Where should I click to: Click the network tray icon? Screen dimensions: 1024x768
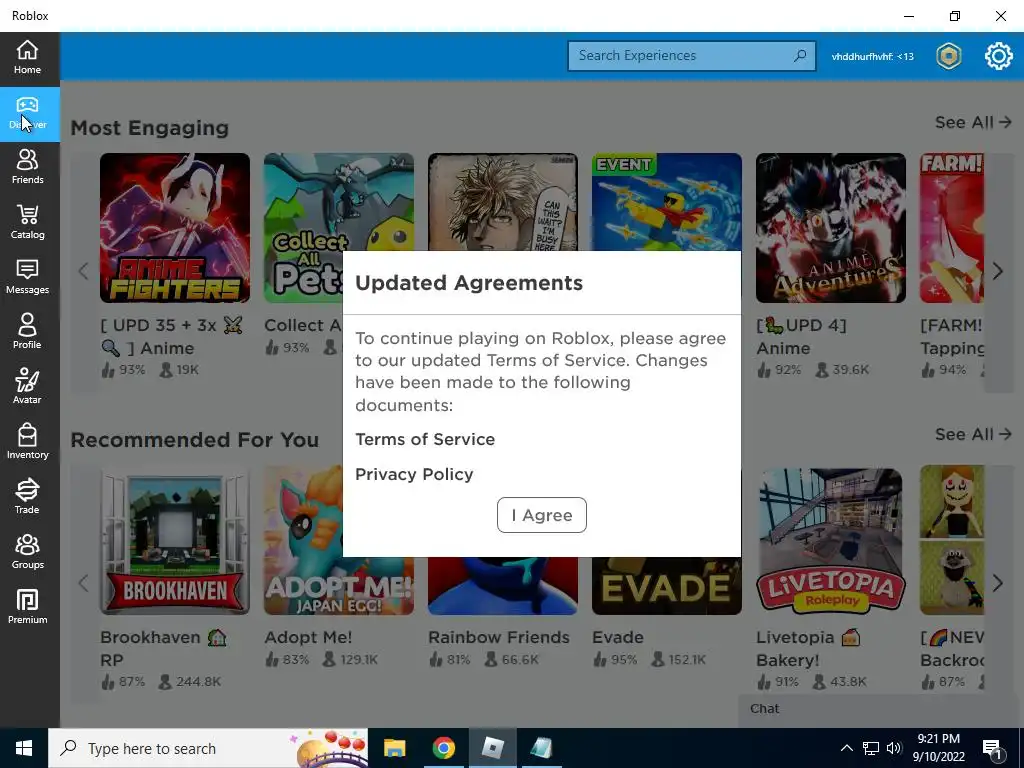pyautogui.click(x=871, y=748)
